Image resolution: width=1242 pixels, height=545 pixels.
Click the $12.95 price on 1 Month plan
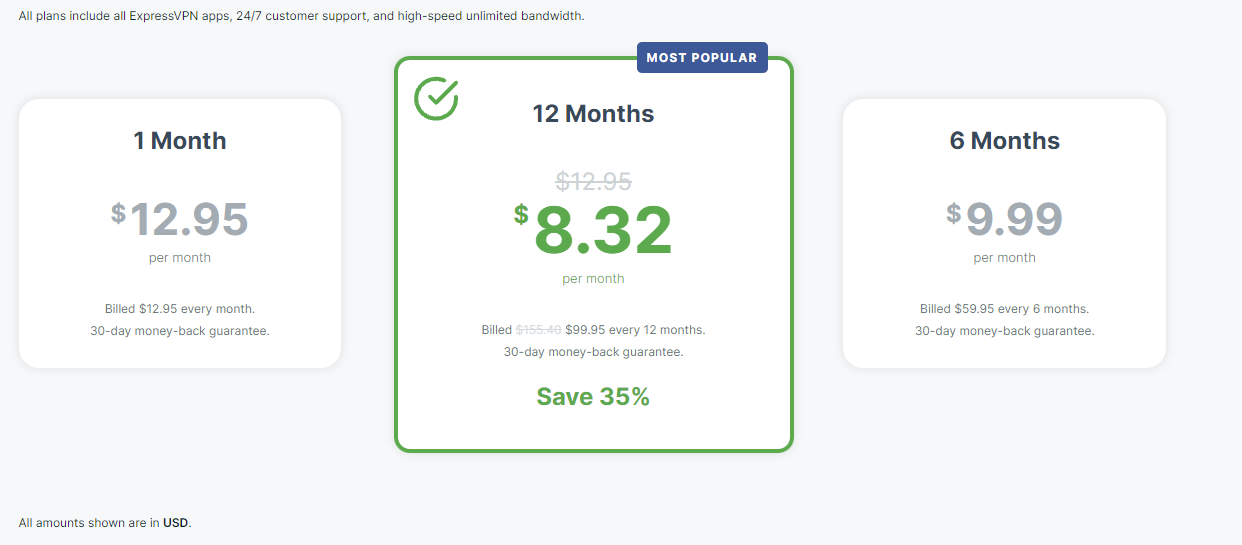(180, 219)
